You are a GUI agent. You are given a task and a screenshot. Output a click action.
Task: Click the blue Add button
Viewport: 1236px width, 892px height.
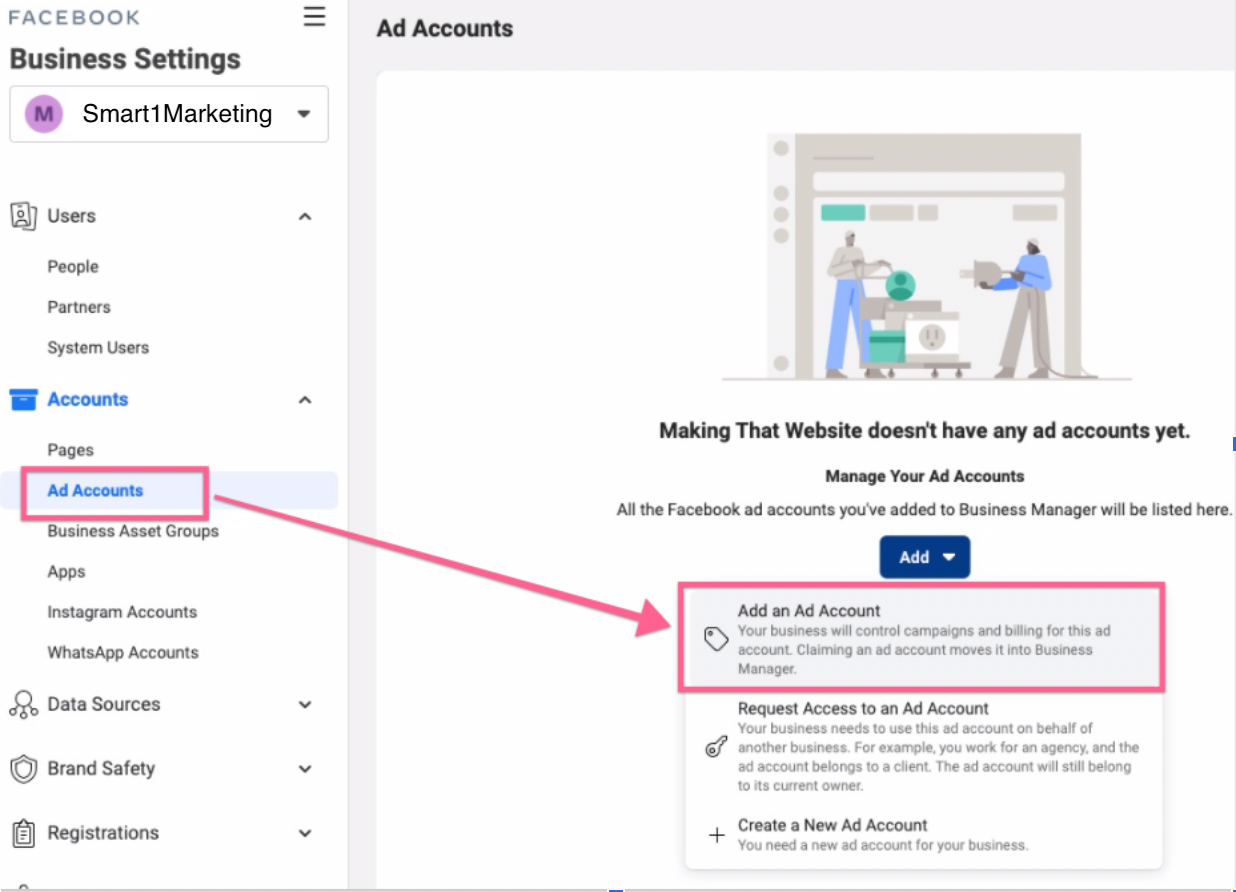tap(924, 557)
